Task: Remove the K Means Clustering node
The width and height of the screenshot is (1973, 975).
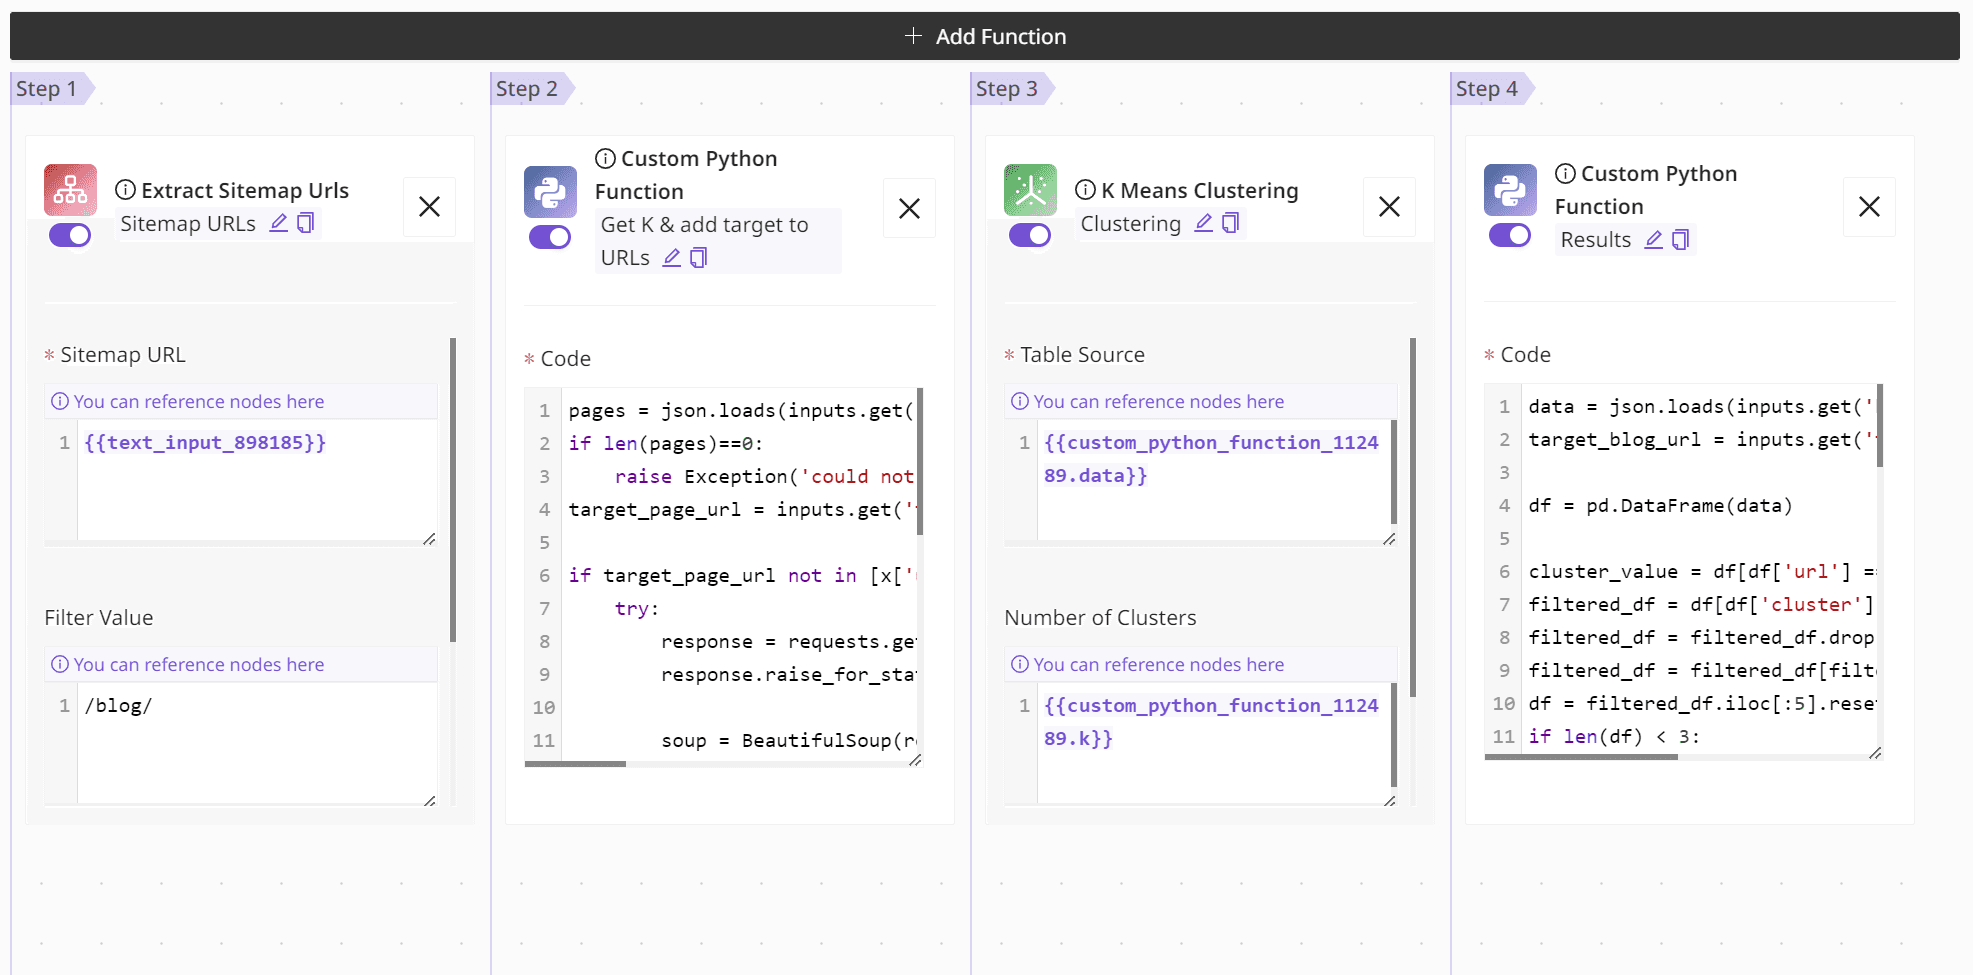Action: pos(1389,207)
